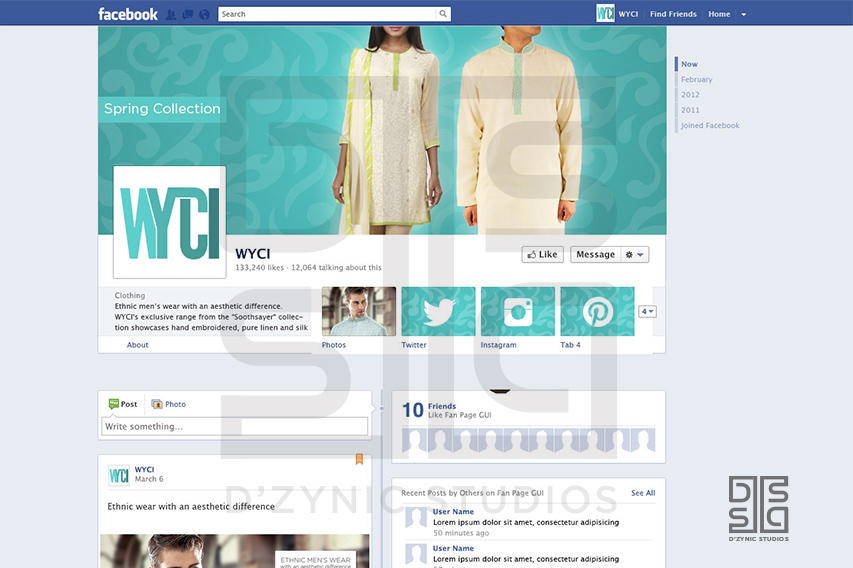Open the Find Friends link

point(672,15)
